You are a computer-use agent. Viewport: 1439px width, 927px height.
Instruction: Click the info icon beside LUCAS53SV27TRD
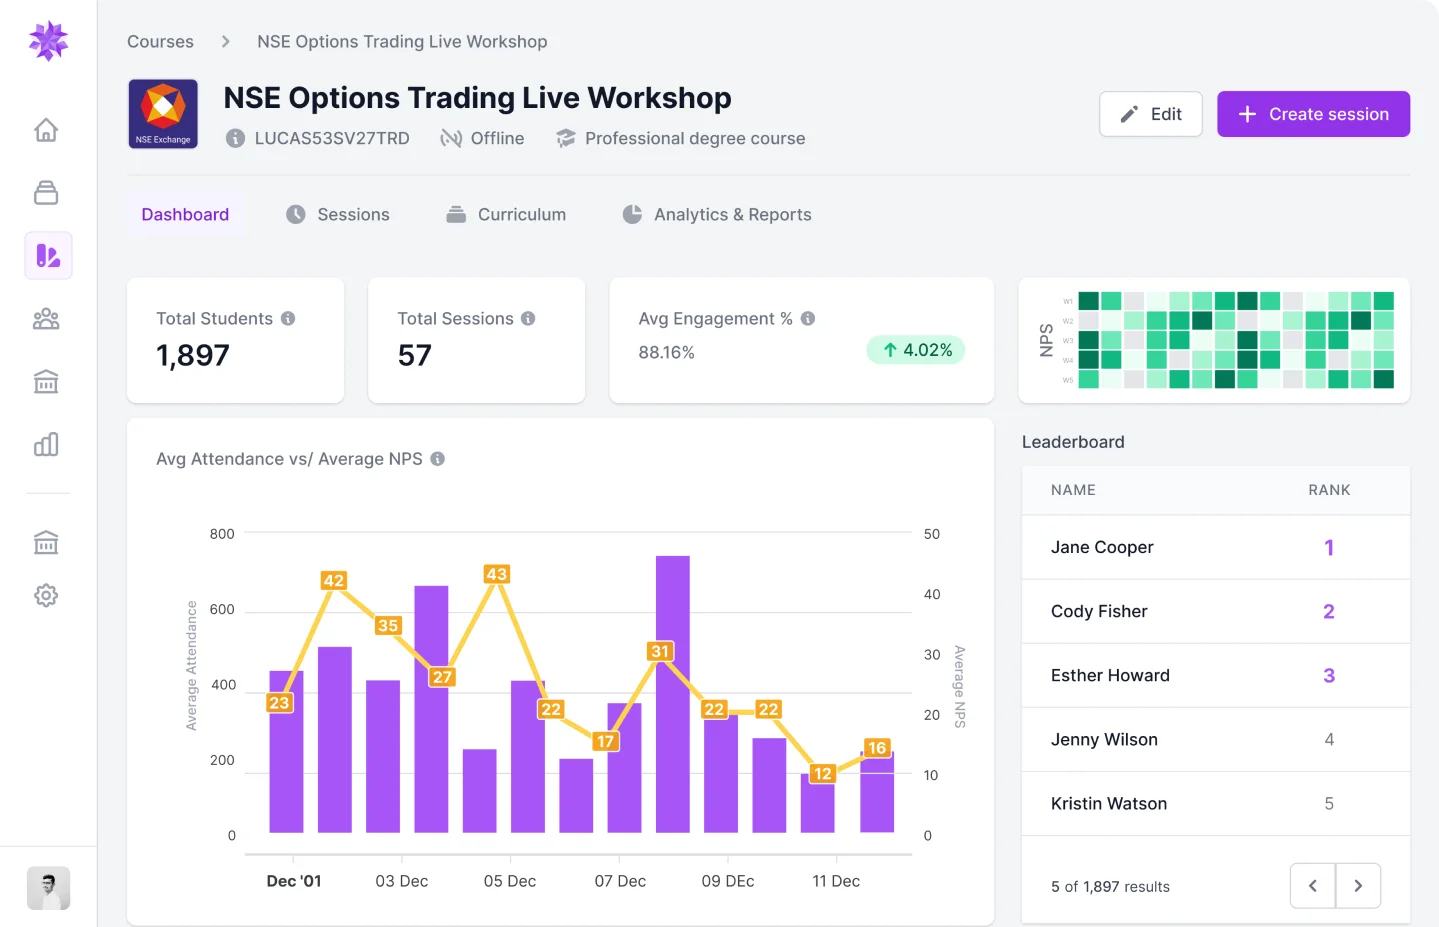235,138
